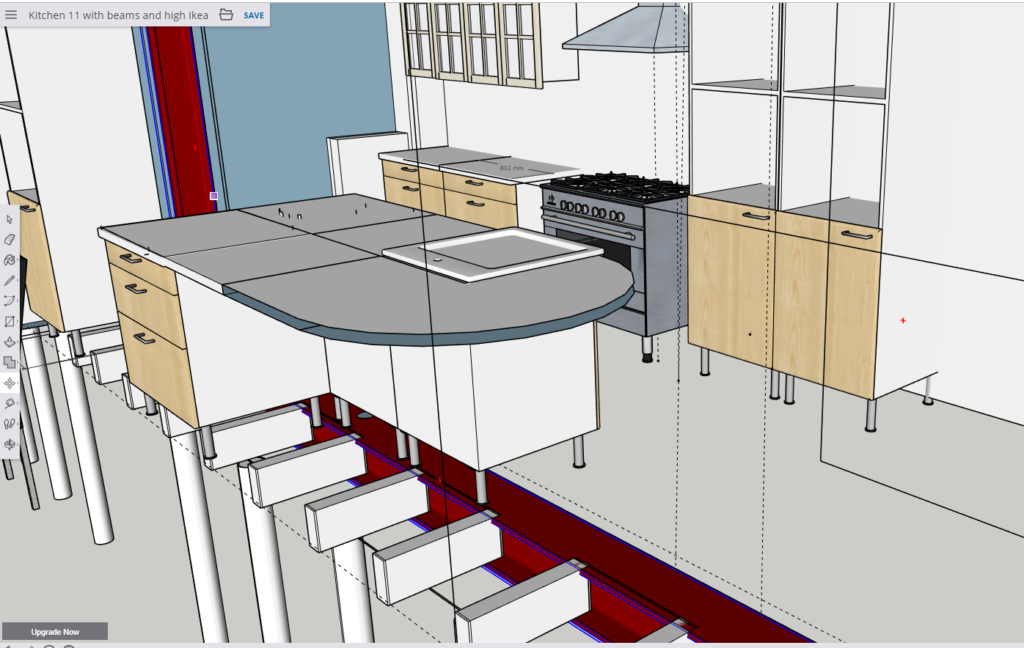
Task: Activate the Walk footprints tool
Action: [10, 424]
